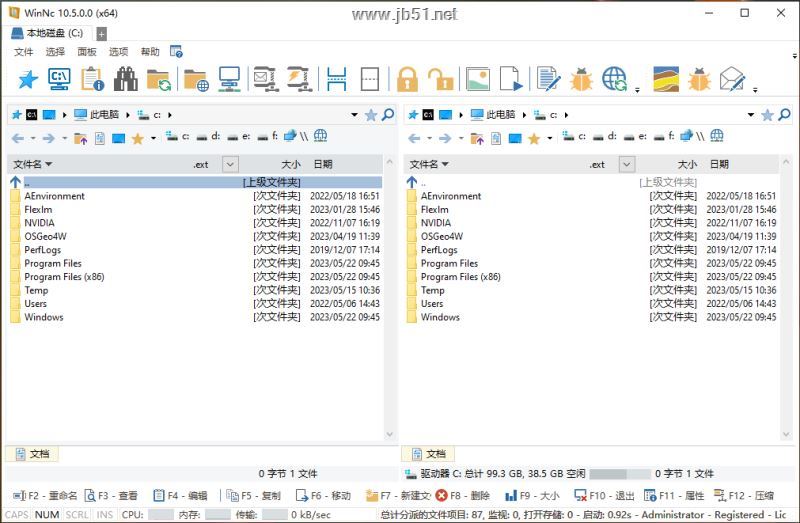The width and height of the screenshot is (800, 523).
Task: Open the overflow arrow after globe refresh icon
Action: (x=637, y=90)
